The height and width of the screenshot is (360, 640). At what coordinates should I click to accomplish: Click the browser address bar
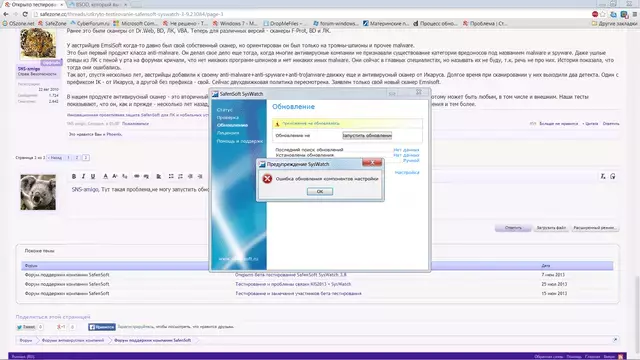pos(310,14)
